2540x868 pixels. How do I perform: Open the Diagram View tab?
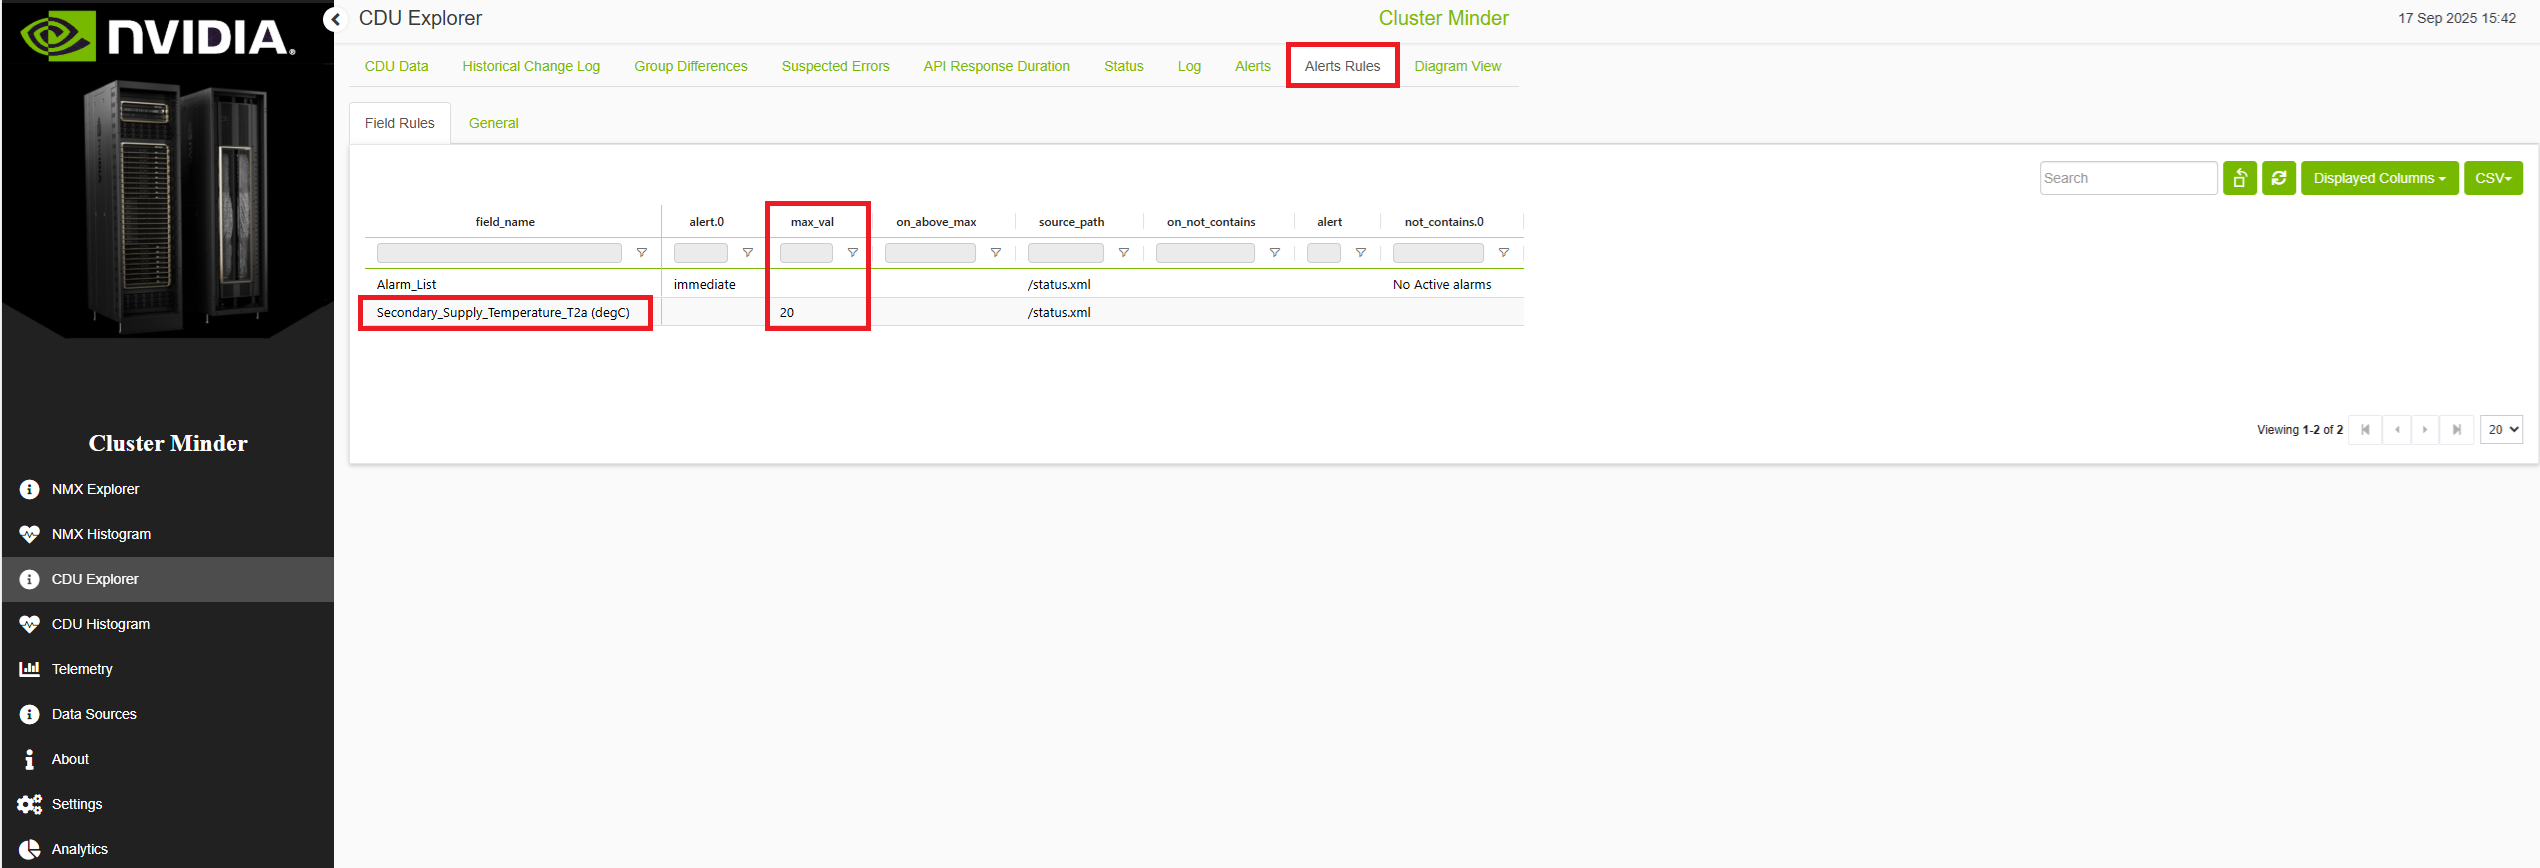point(1457,66)
